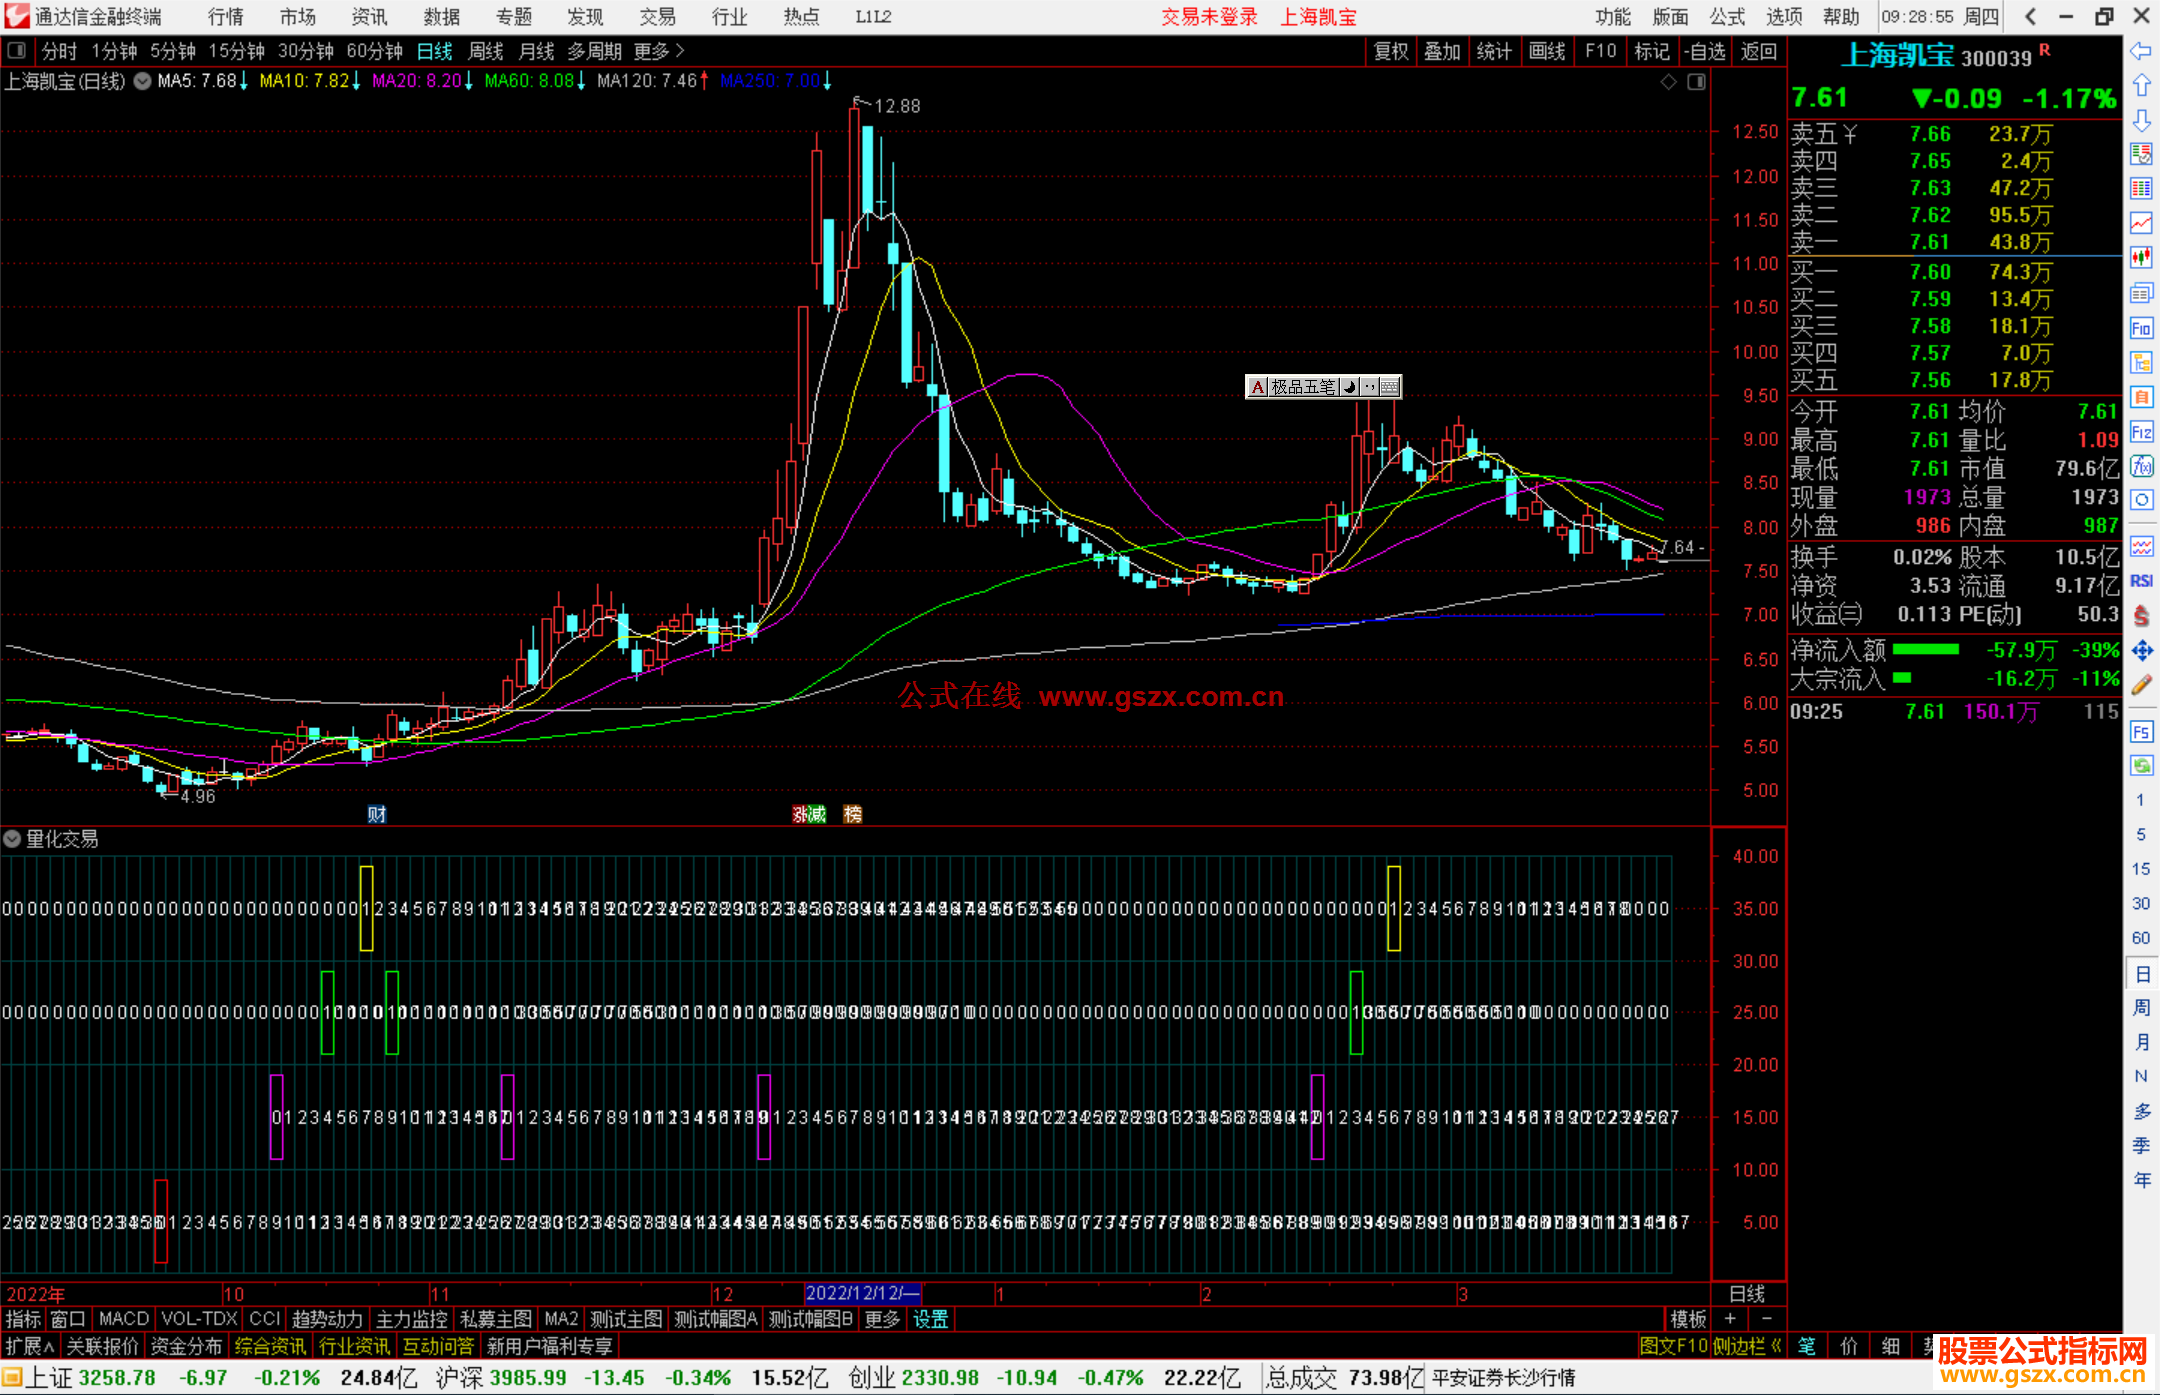Open the 行情 menu
The height and width of the screenshot is (1395, 2160).
tap(225, 17)
